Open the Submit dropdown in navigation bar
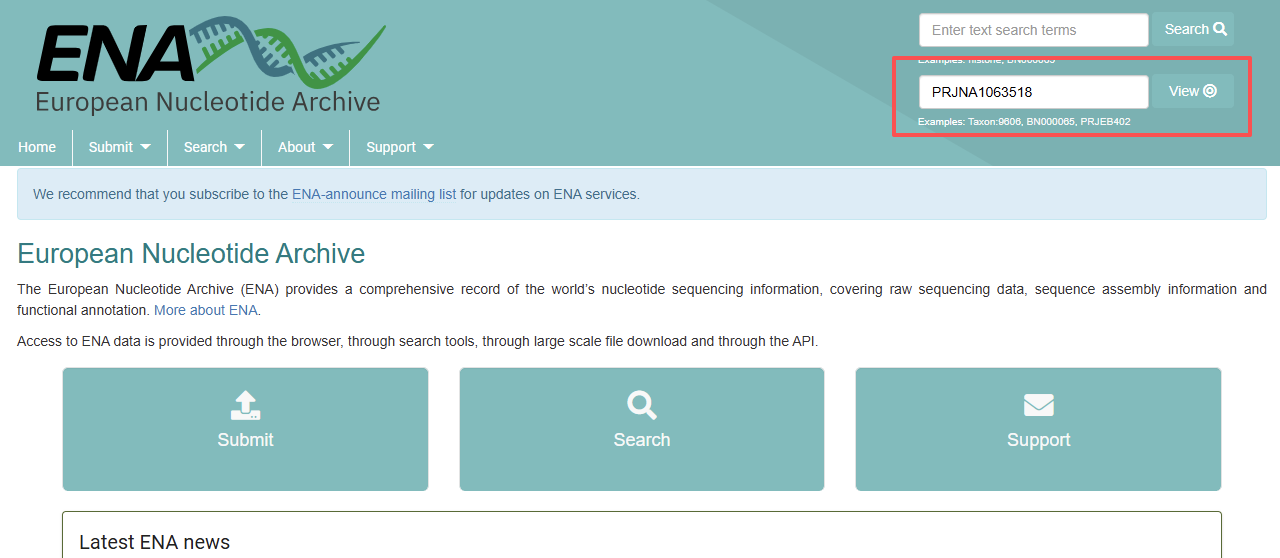 tap(120, 147)
